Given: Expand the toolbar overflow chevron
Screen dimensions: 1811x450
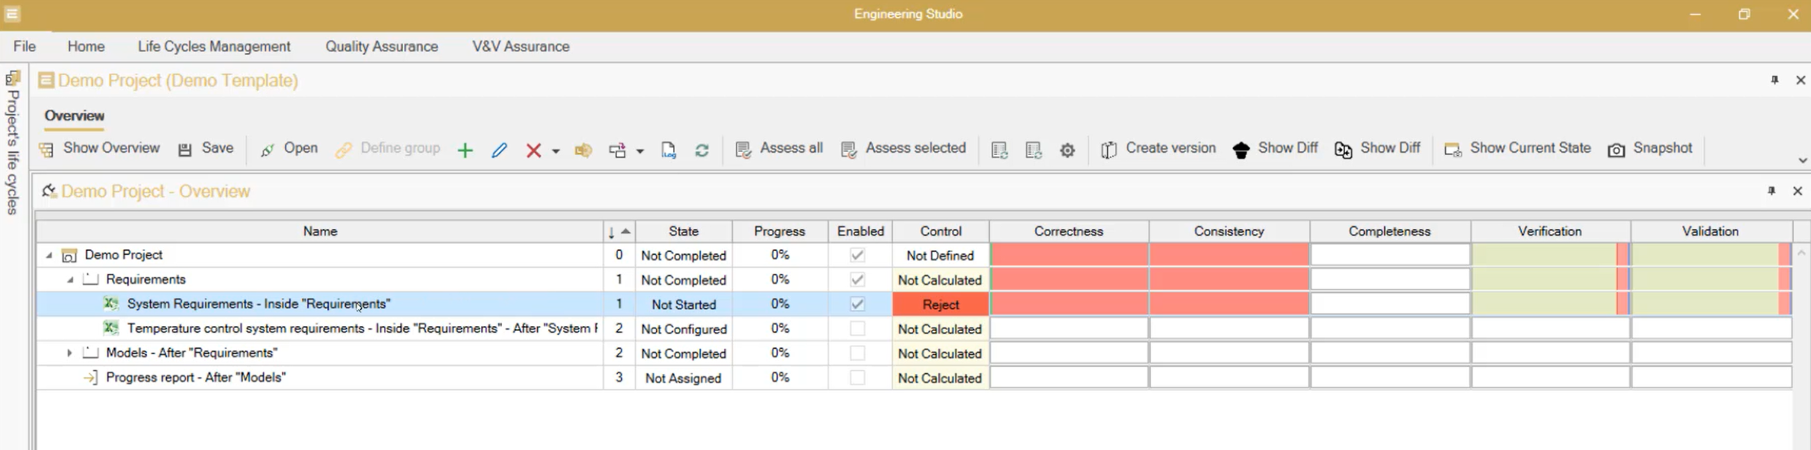Looking at the screenshot, I should tap(1802, 160).
